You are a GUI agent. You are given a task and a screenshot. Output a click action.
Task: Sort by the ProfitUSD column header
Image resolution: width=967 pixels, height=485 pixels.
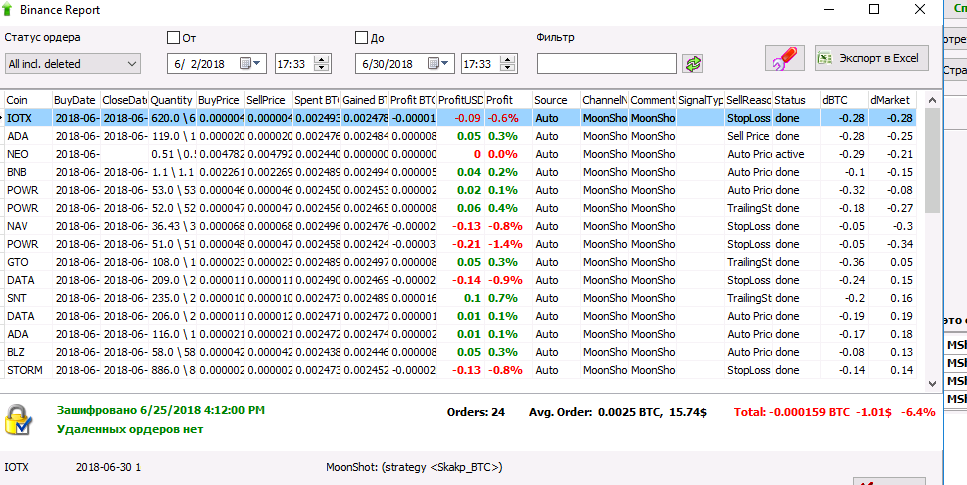[x=460, y=100]
